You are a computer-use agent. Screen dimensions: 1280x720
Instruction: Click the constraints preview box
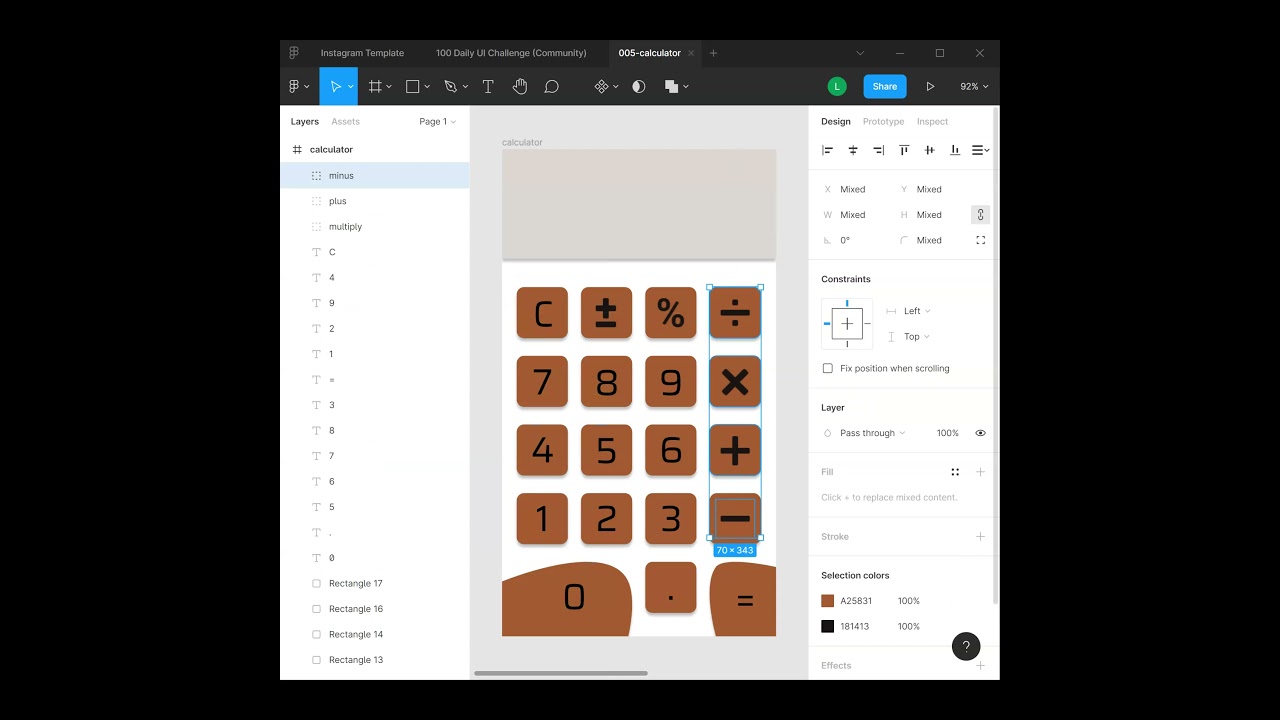(x=847, y=324)
